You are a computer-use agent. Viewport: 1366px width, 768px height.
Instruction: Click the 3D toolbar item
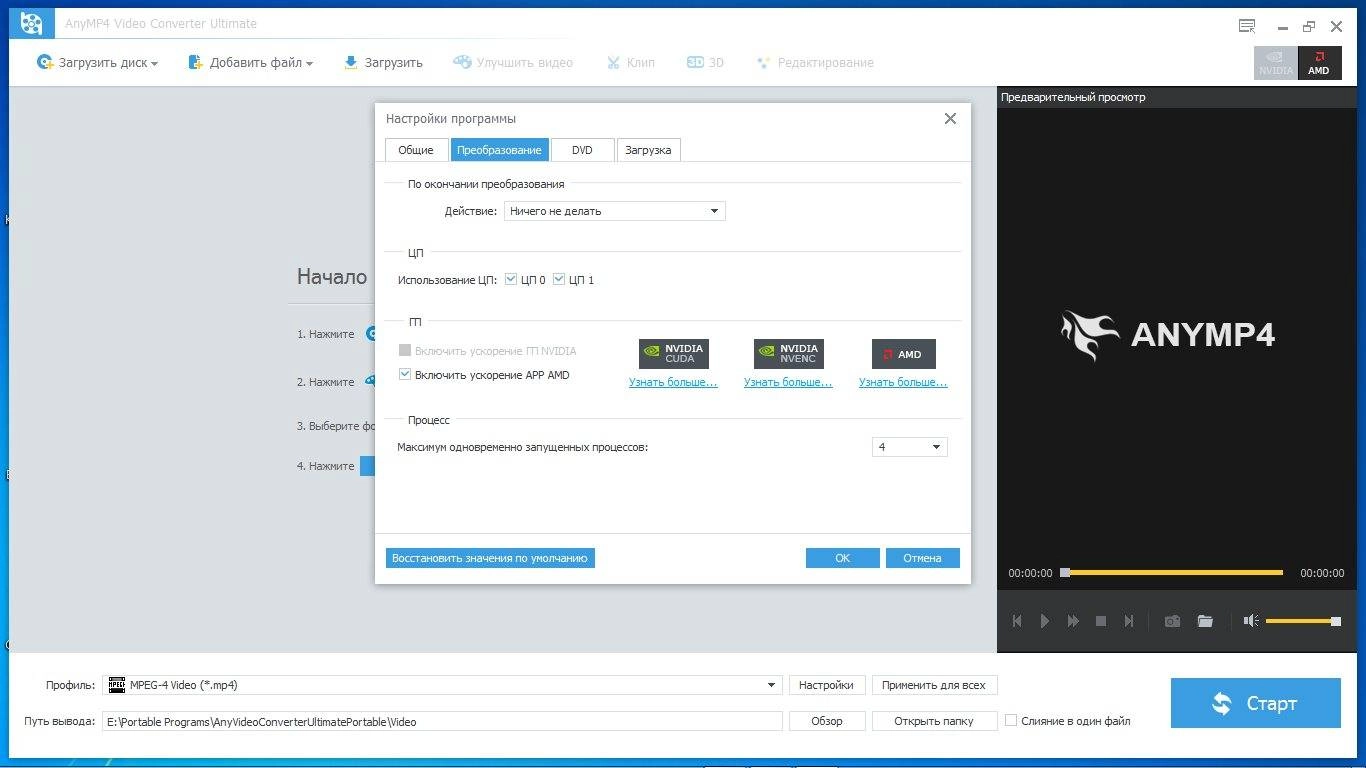(705, 63)
